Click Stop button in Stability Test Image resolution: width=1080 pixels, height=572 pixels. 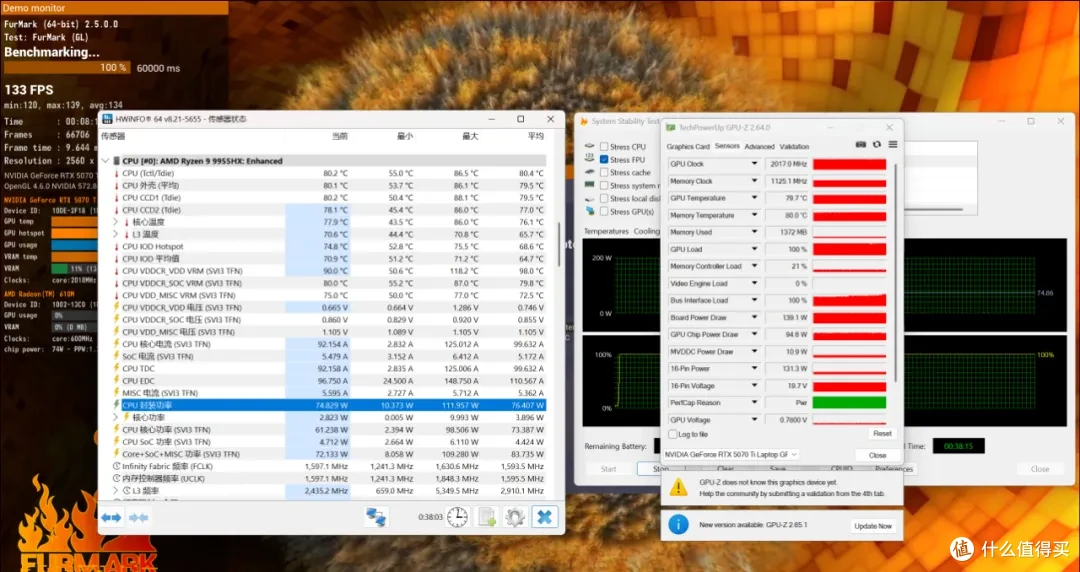(x=661, y=469)
